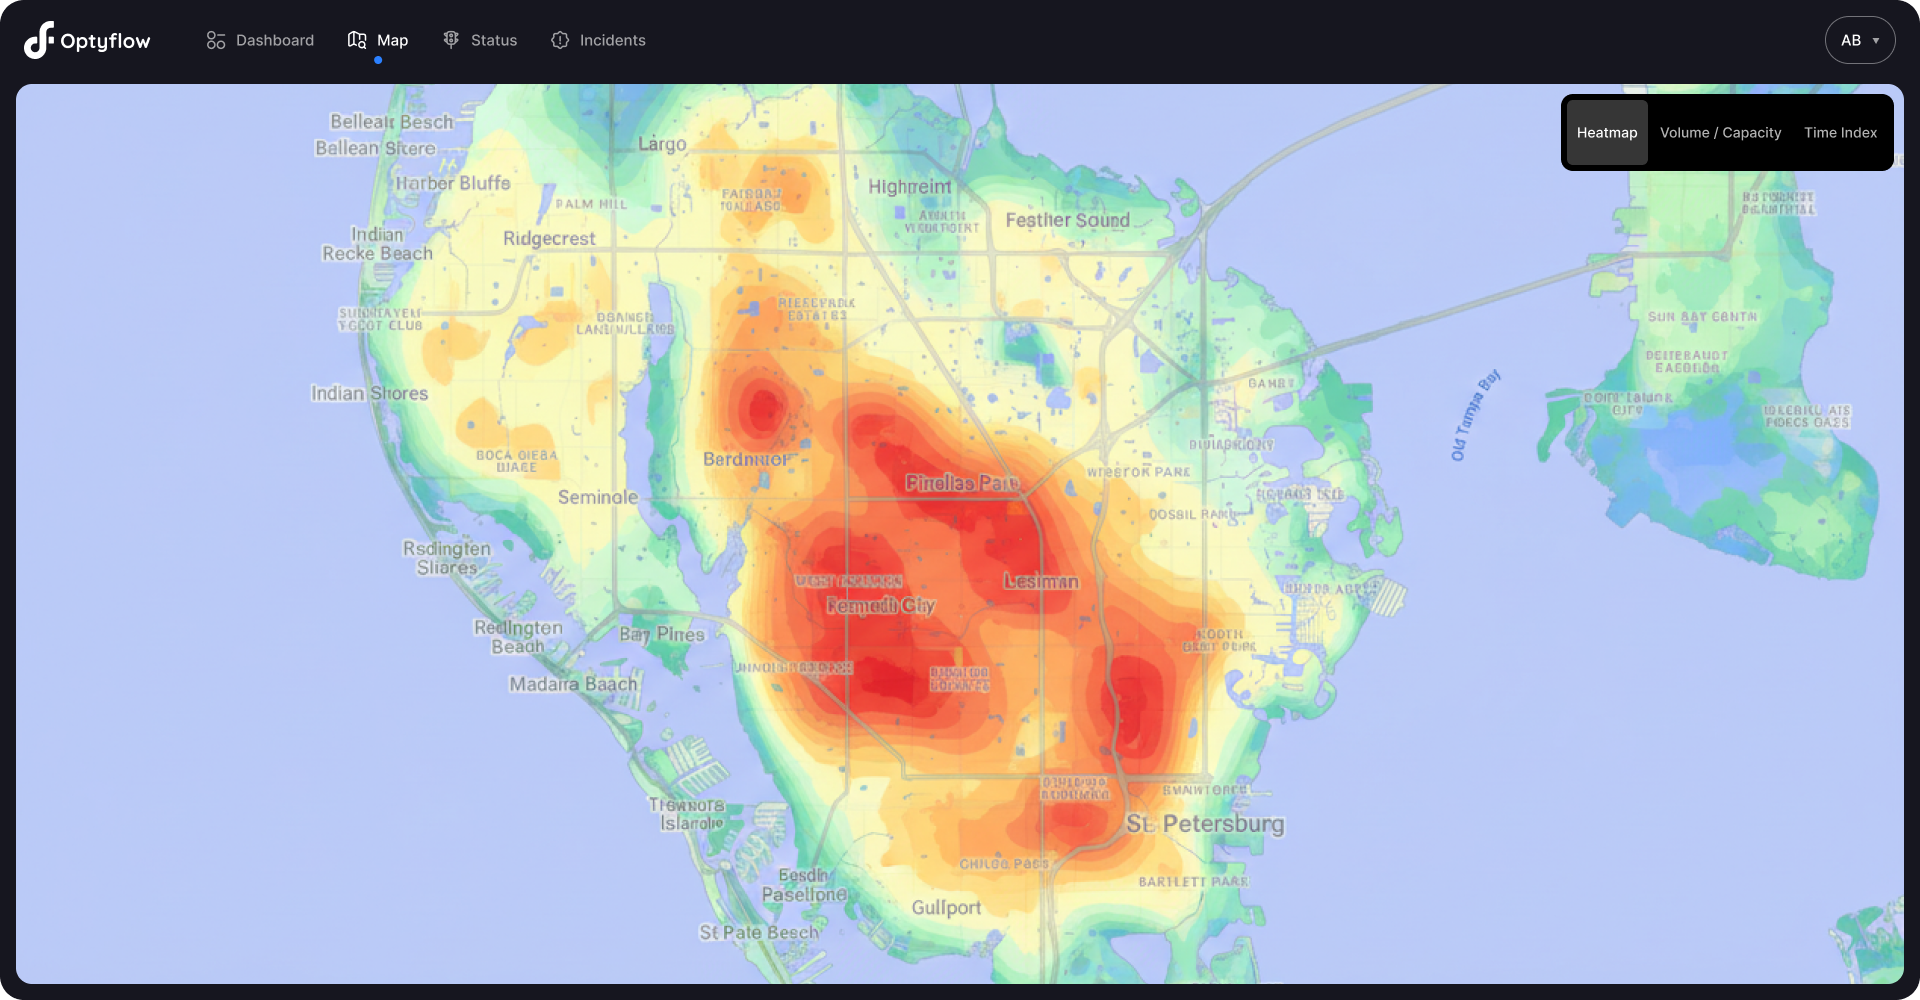The width and height of the screenshot is (1920, 1000).
Task: Click the Incidents alert icon
Action: point(560,40)
